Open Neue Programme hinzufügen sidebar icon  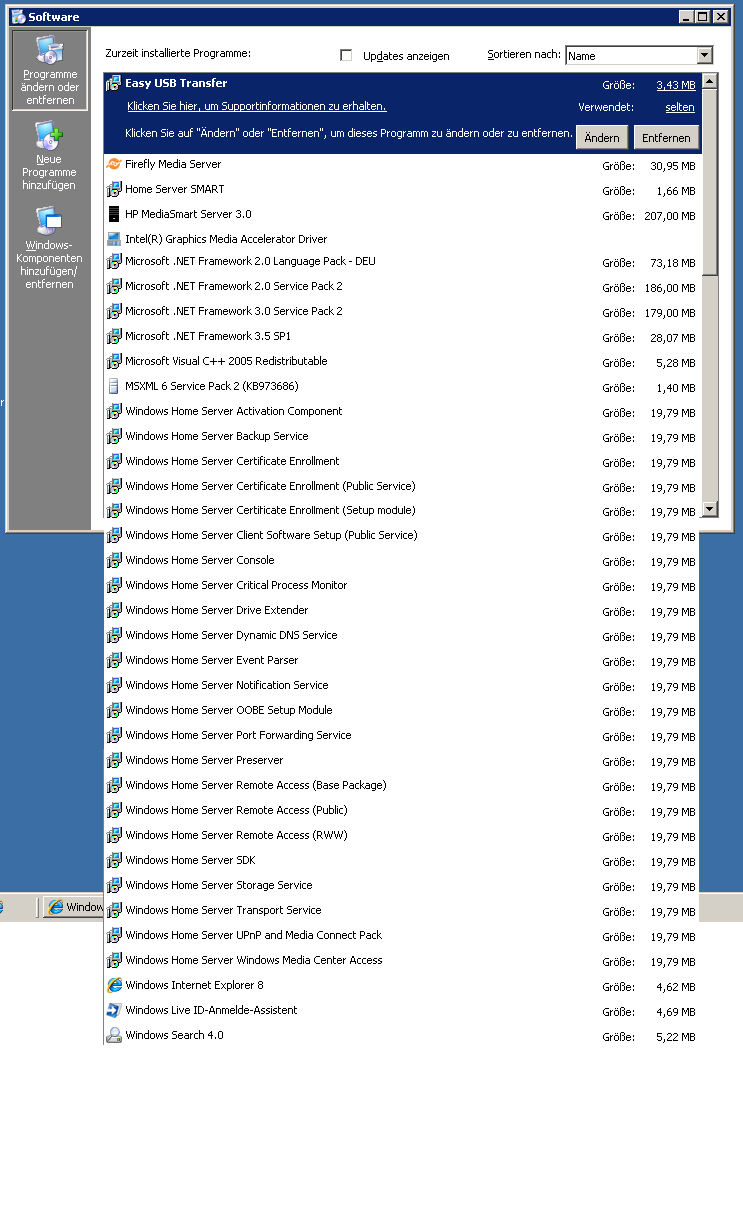coord(49,156)
